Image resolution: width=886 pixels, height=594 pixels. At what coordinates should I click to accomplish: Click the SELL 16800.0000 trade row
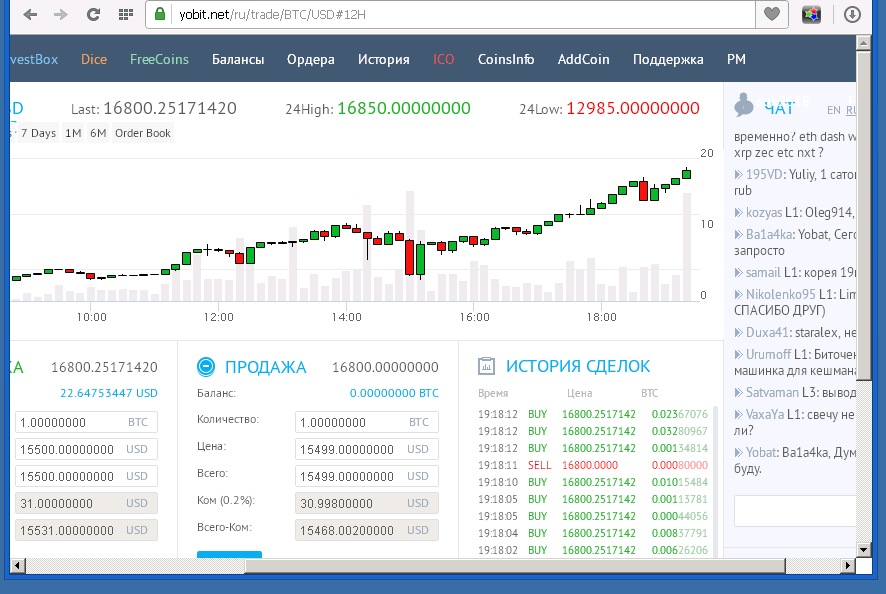593,465
